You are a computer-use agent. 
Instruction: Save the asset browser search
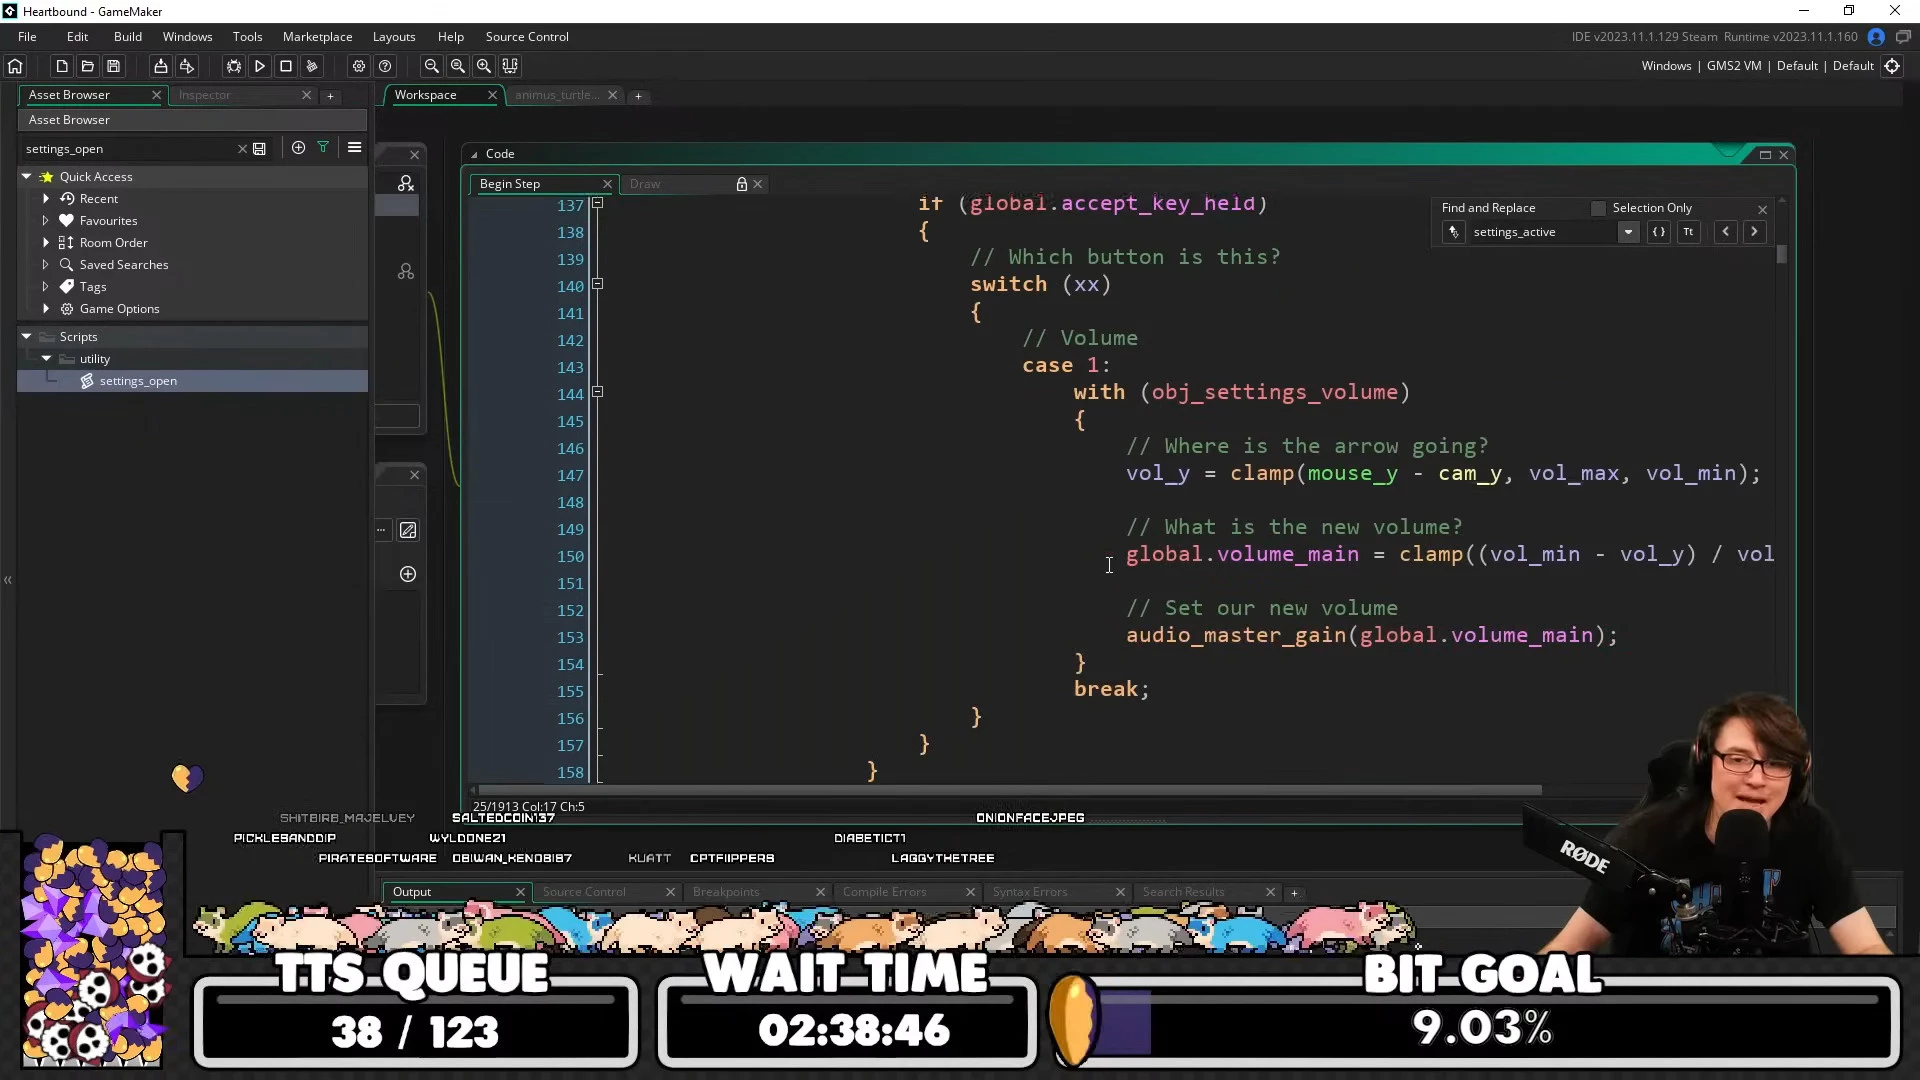(x=260, y=148)
